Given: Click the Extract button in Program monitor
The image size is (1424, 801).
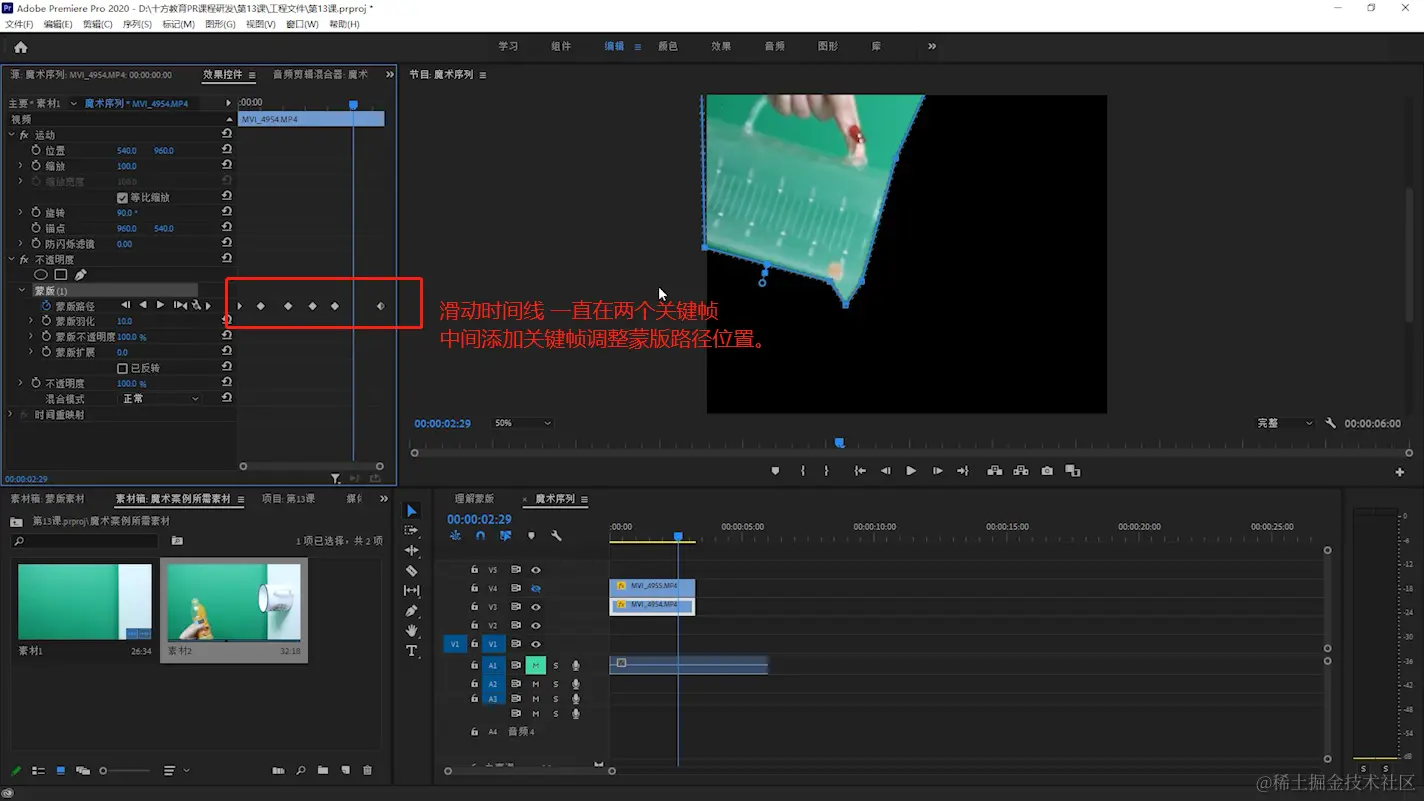Looking at the screenshot, I should click(1021, 471).
